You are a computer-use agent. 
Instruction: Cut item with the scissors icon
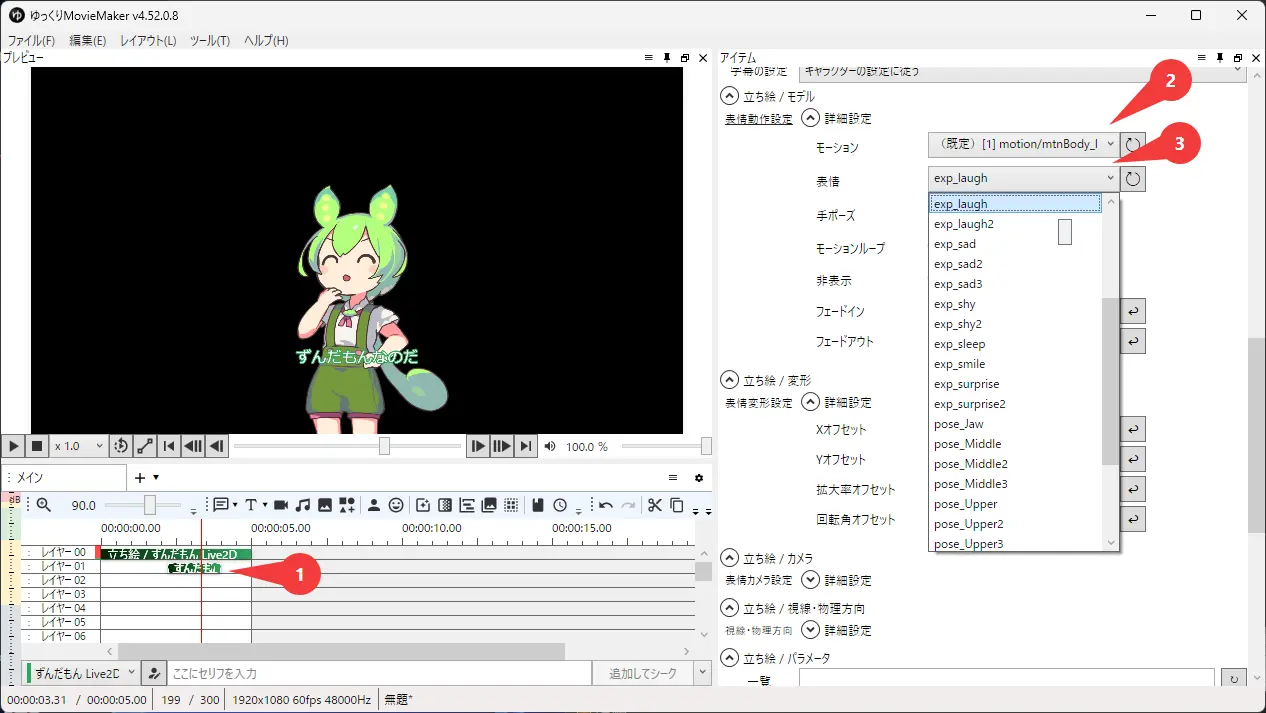point(655,505)
